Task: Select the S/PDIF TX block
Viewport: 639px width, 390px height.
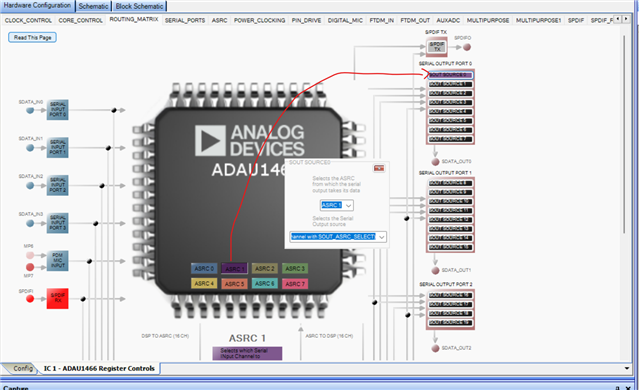Action: click(x=437, y=47)
